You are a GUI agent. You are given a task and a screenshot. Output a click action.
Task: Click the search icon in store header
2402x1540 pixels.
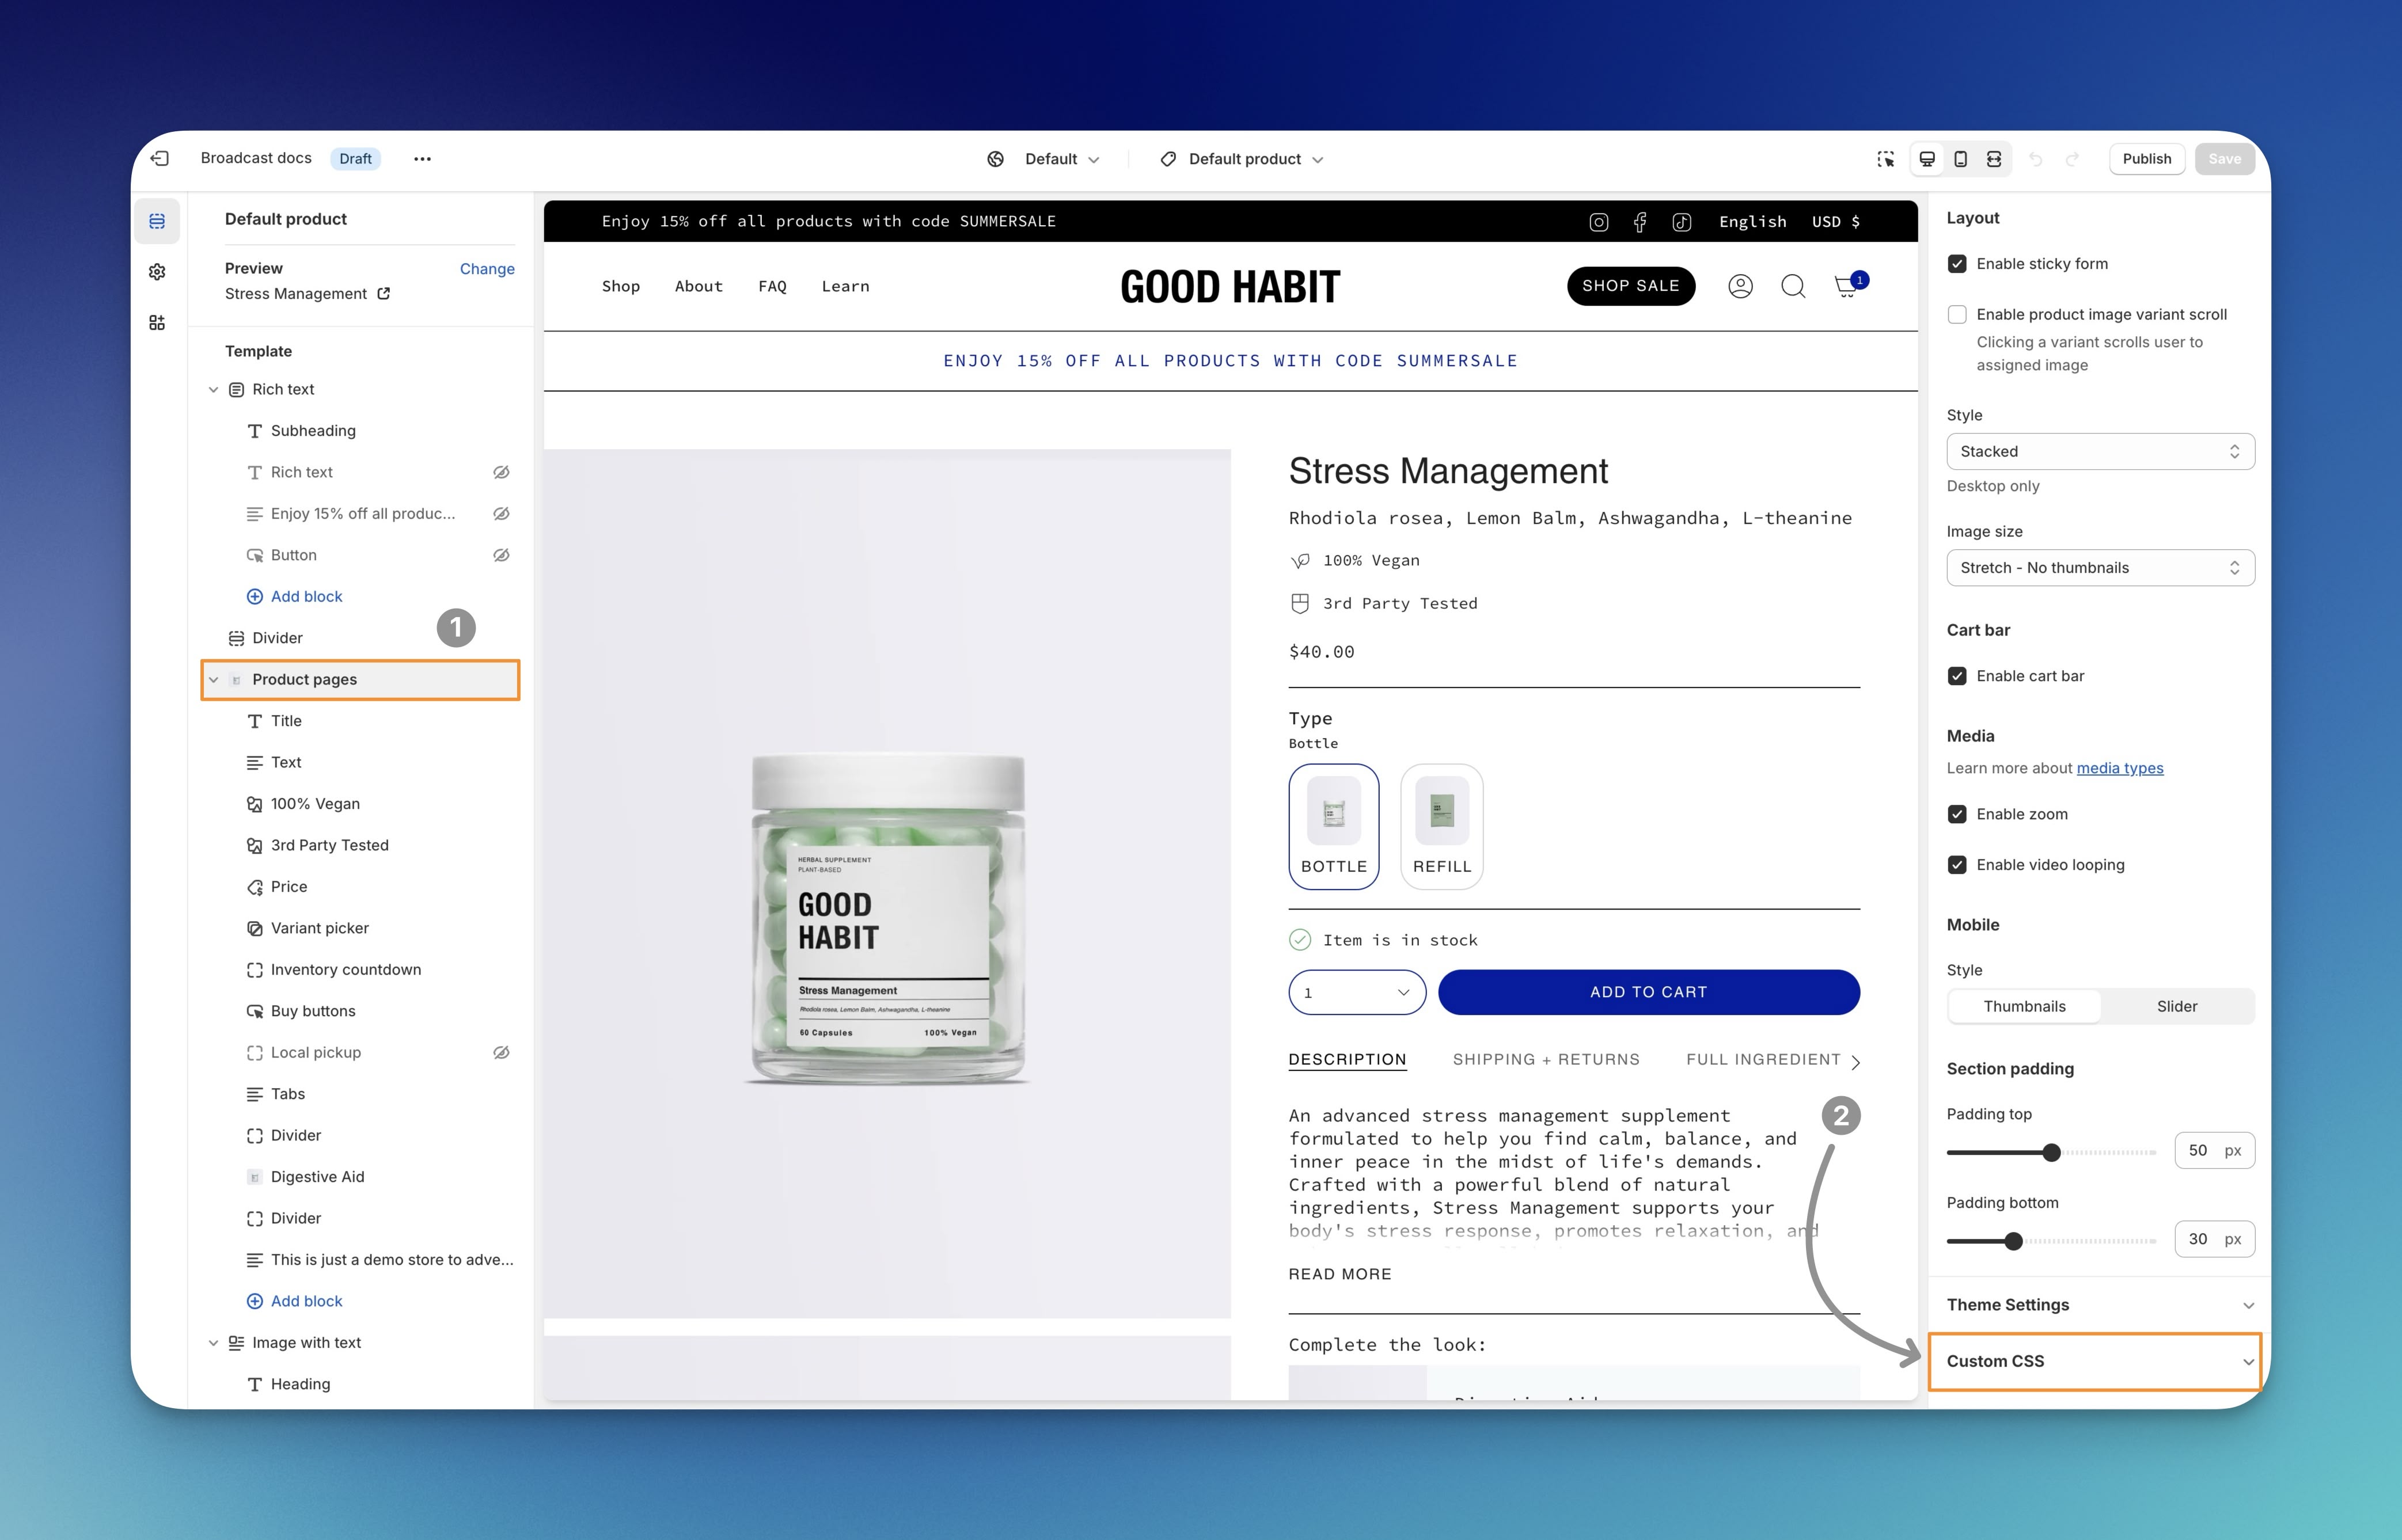pyautogui.click(x=1793, y=287)
